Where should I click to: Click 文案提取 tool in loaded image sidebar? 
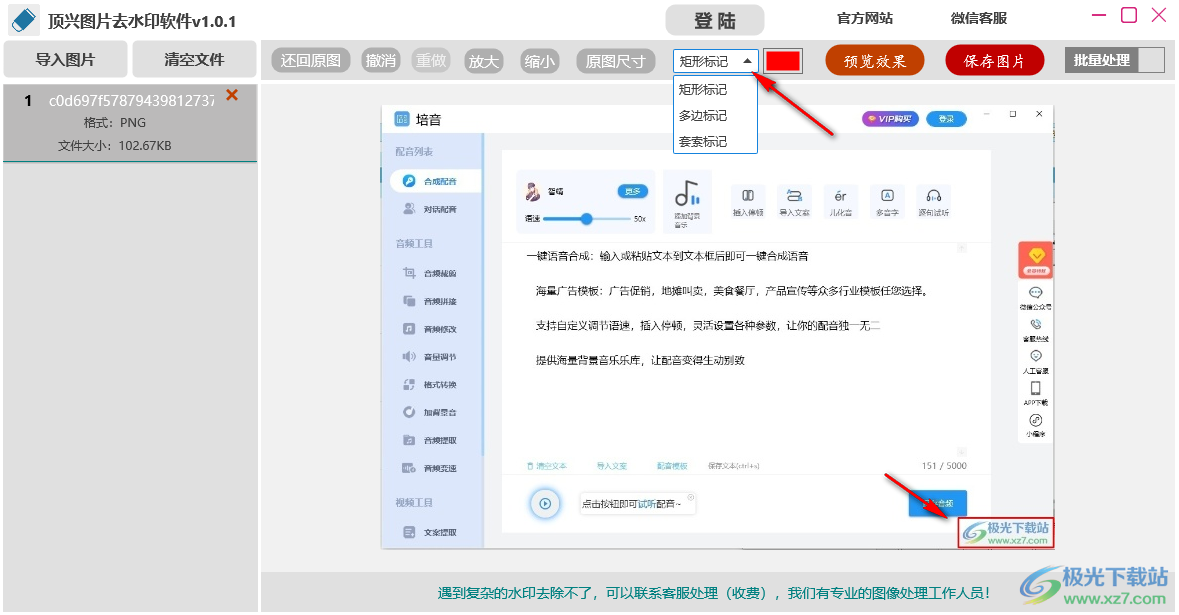click(x=431, y=532)
